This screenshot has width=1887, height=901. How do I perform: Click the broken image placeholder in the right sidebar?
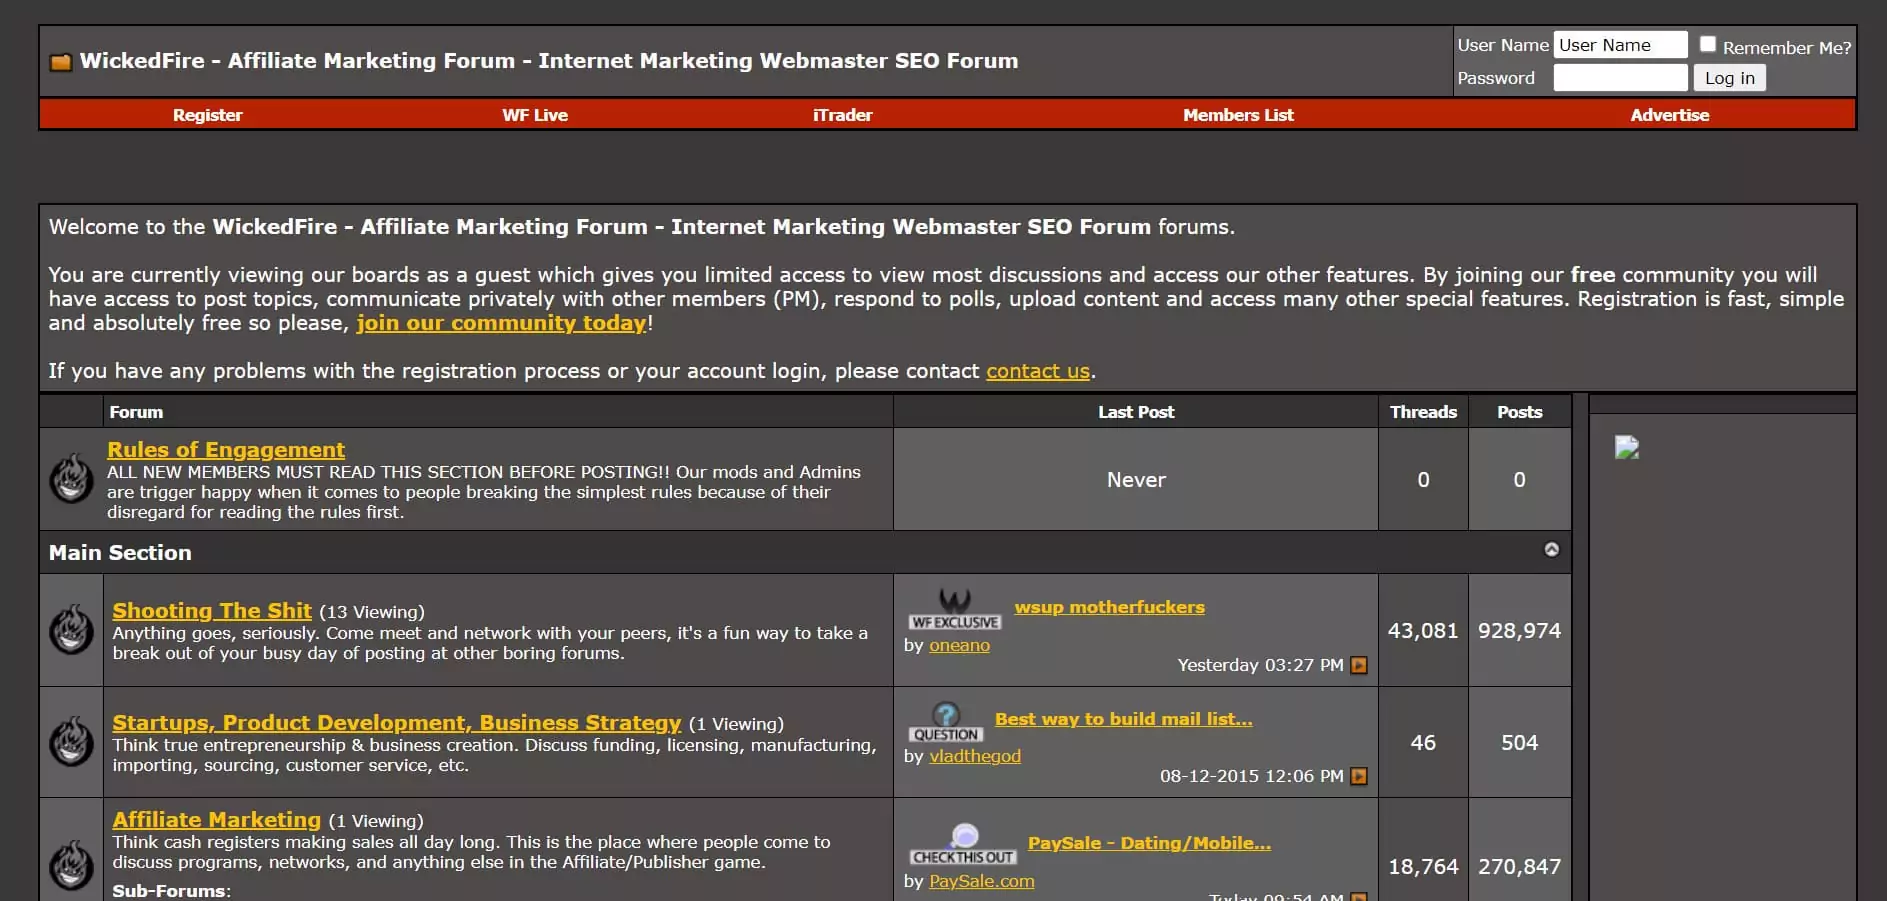[x=1628, y=449]
